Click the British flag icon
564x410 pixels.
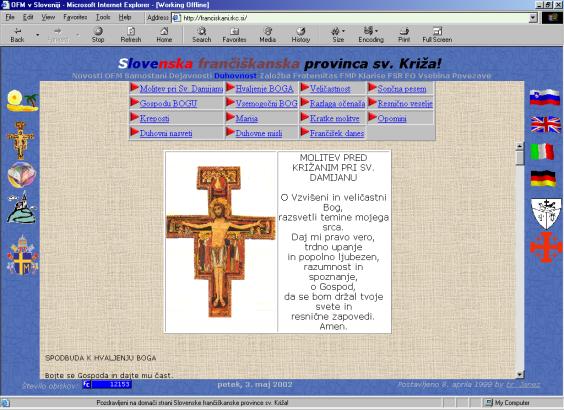546,124
